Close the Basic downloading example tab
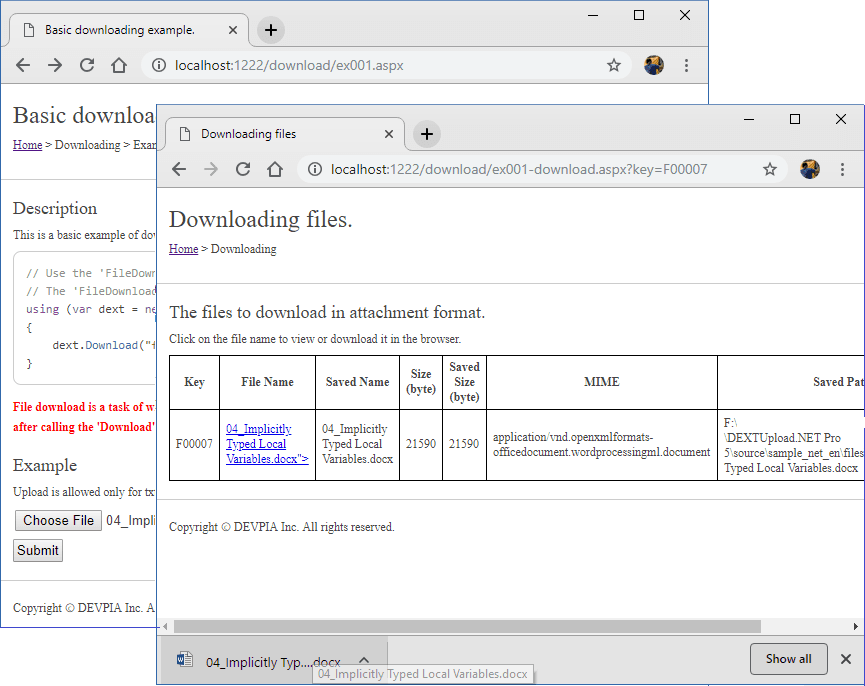Viewport: 865px width, 686px height. 233,30
